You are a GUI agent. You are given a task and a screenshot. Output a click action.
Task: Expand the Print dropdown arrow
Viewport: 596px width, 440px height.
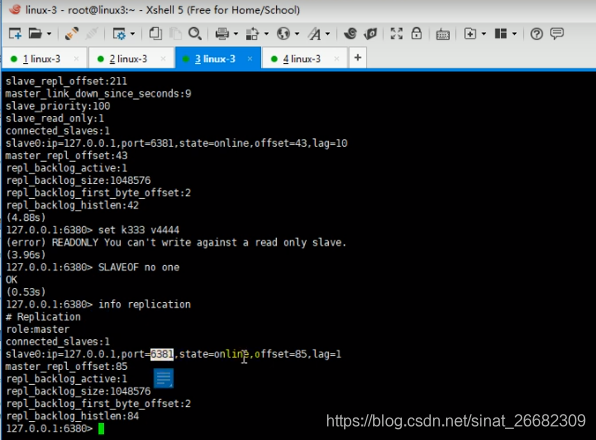236,34
